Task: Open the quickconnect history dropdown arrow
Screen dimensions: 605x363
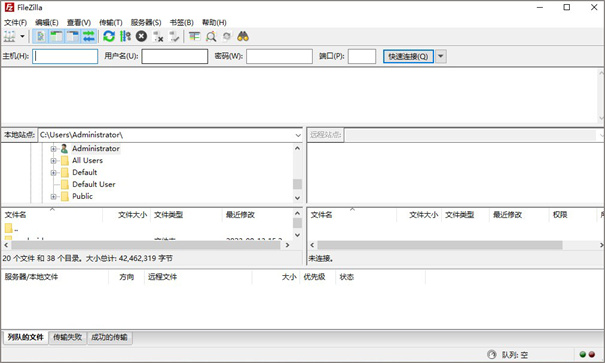Action: pos(441,56)
